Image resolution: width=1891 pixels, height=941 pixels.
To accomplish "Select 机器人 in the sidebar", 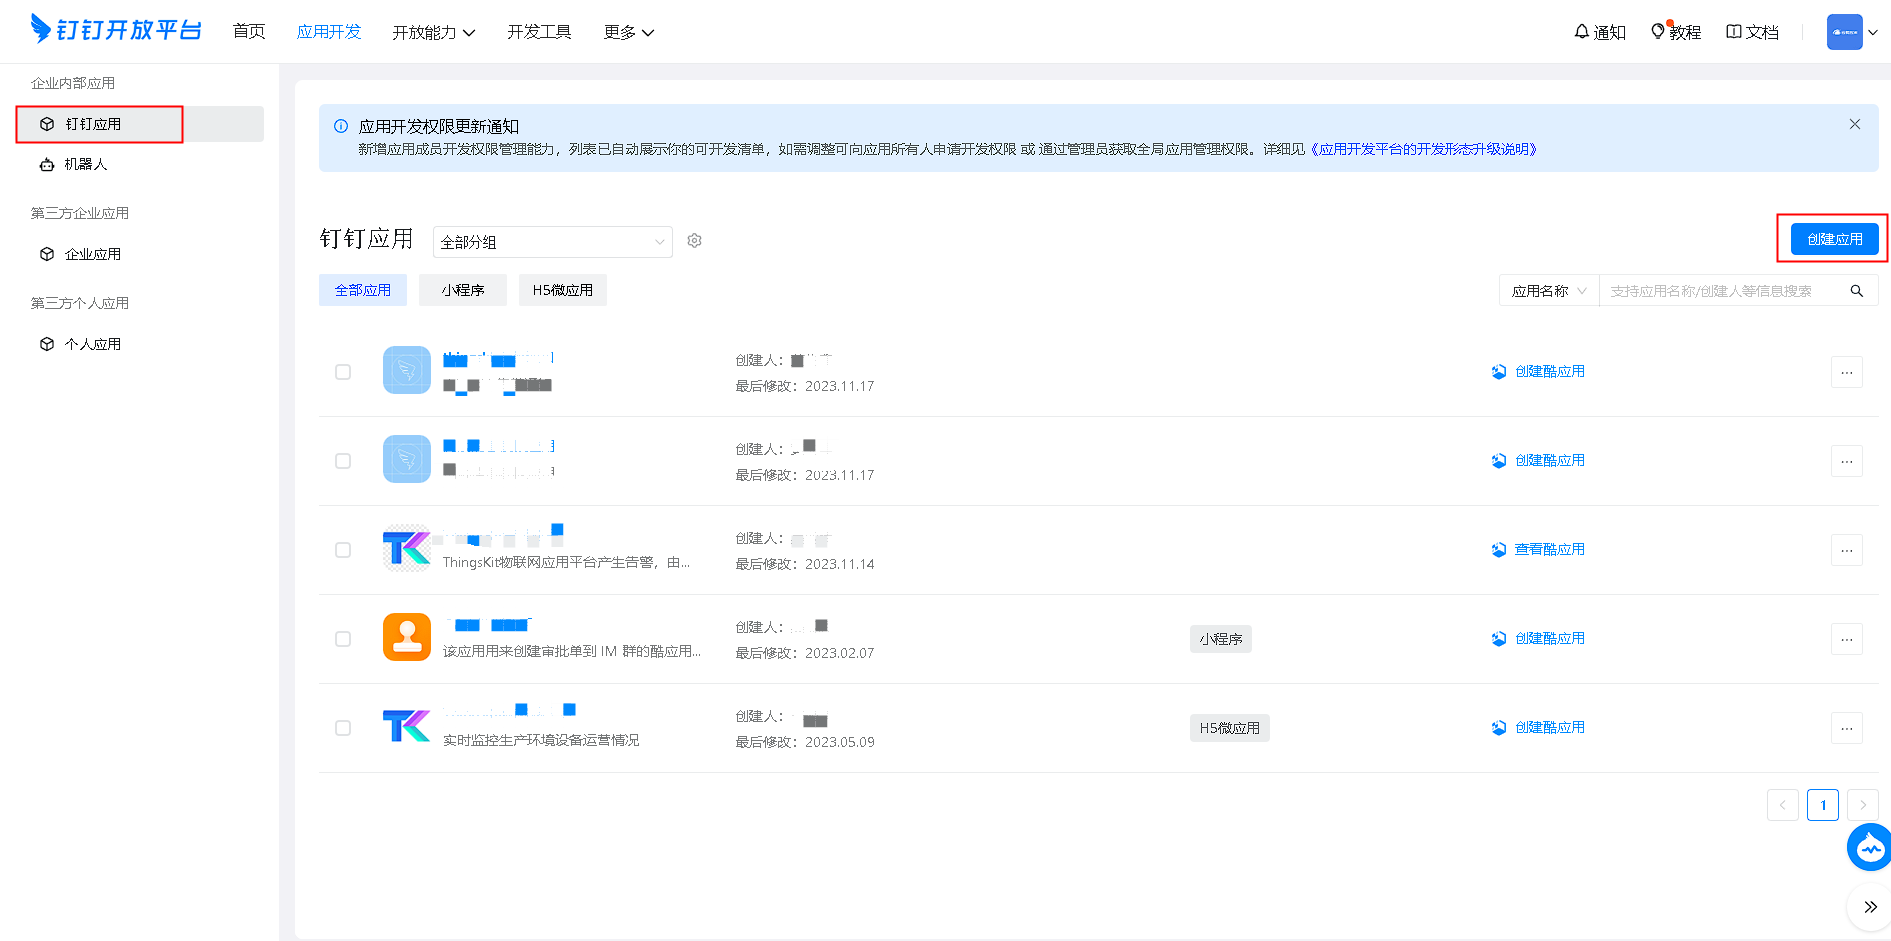I will [86, 164].
